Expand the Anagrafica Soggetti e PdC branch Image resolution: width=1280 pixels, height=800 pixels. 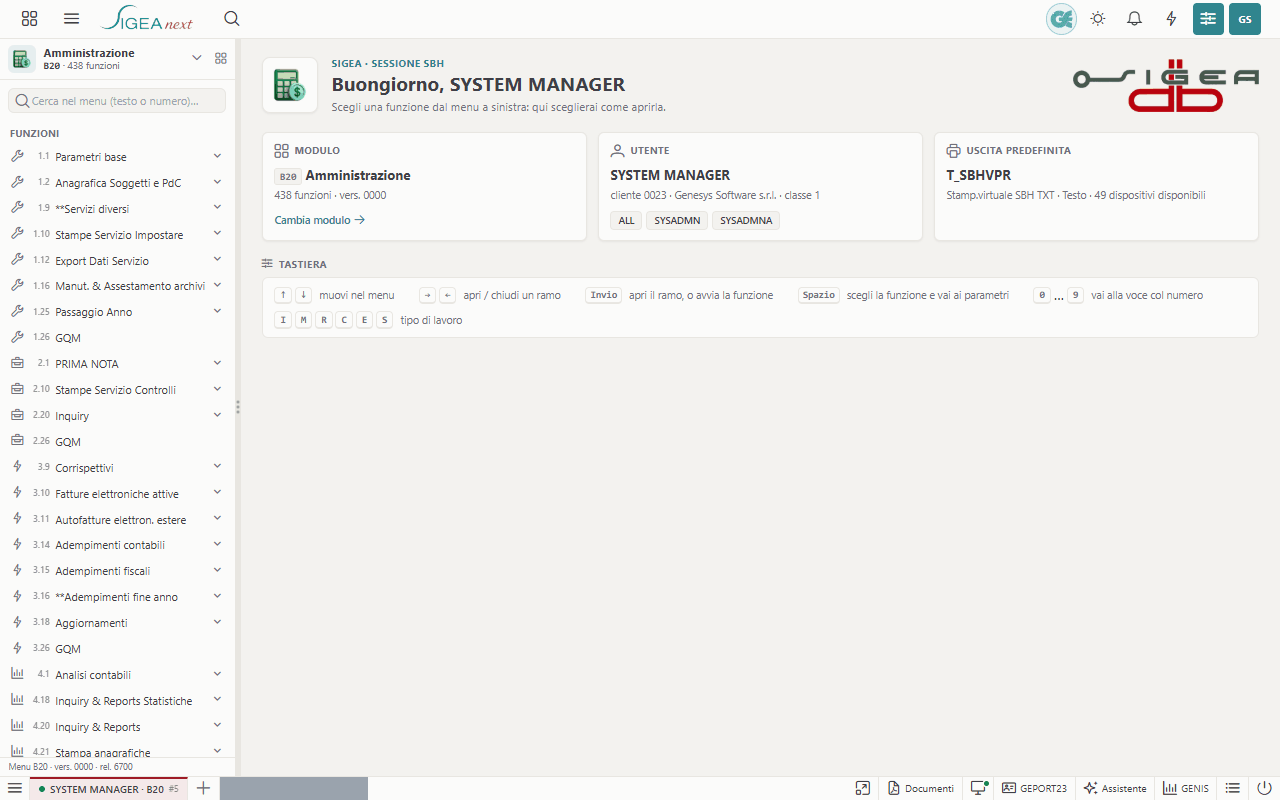click(x=217, y=183)
